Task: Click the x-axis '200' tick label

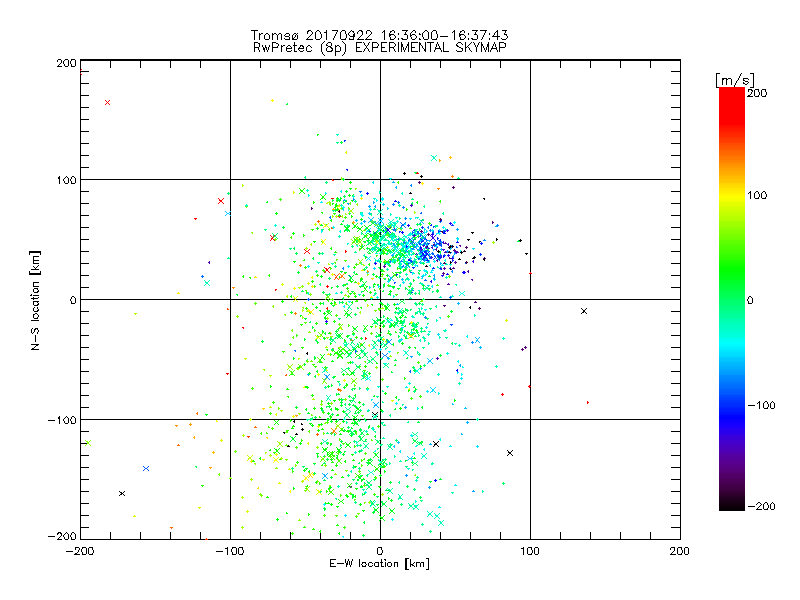Action: (680, 551)
